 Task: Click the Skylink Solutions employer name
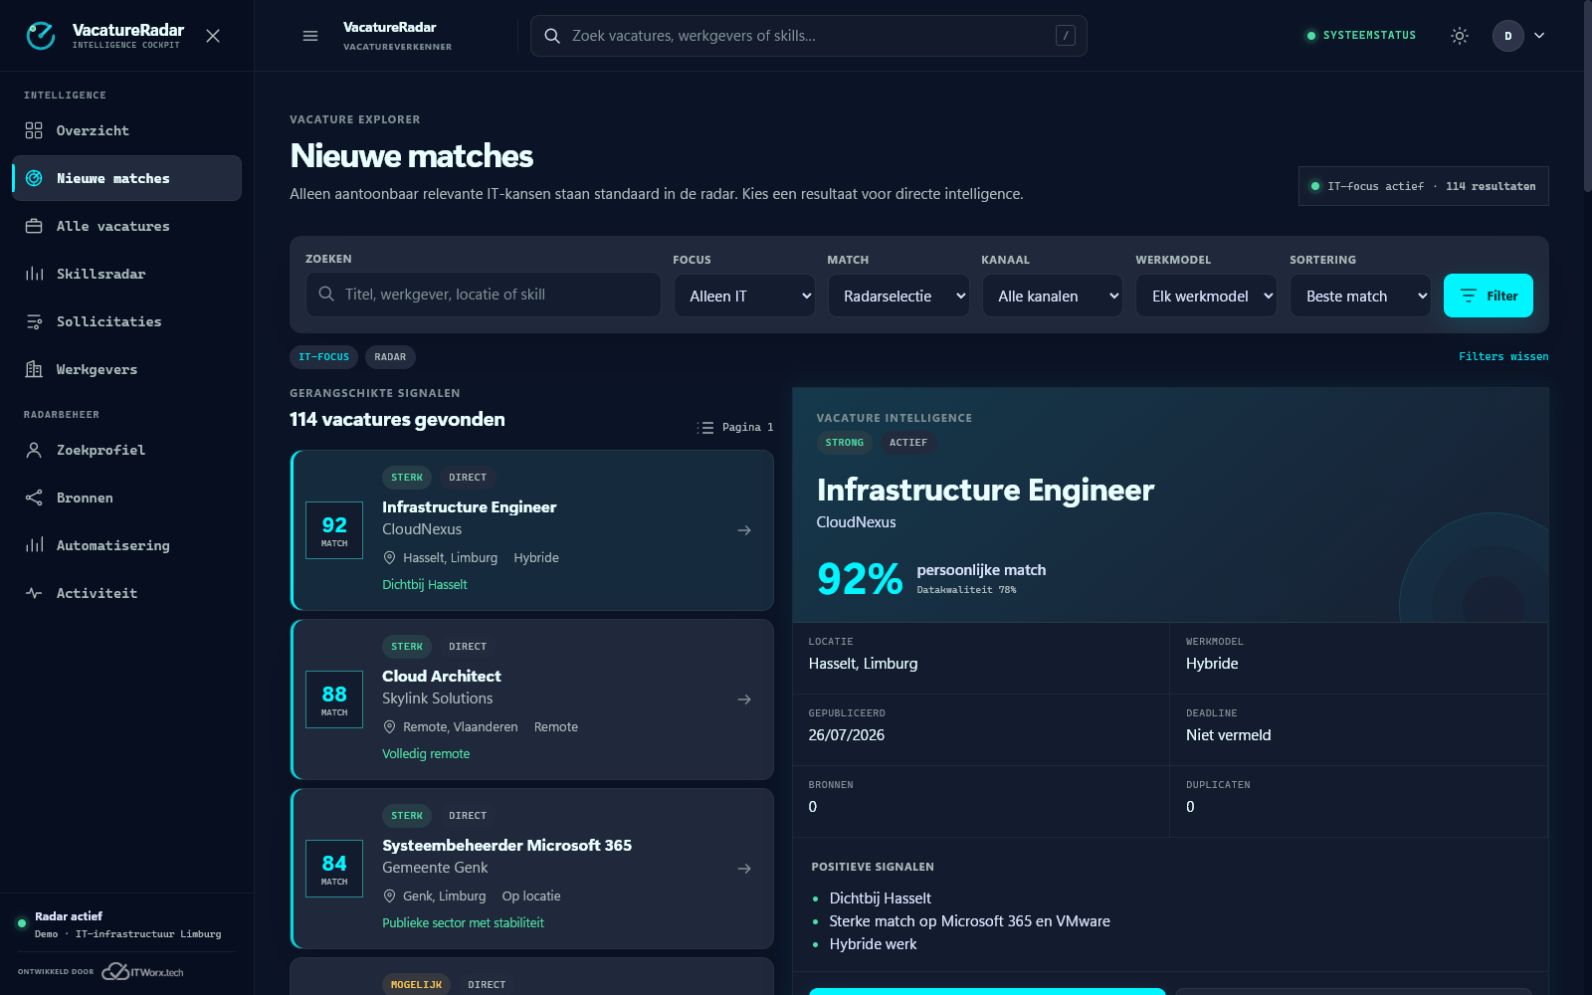[437, 699]
